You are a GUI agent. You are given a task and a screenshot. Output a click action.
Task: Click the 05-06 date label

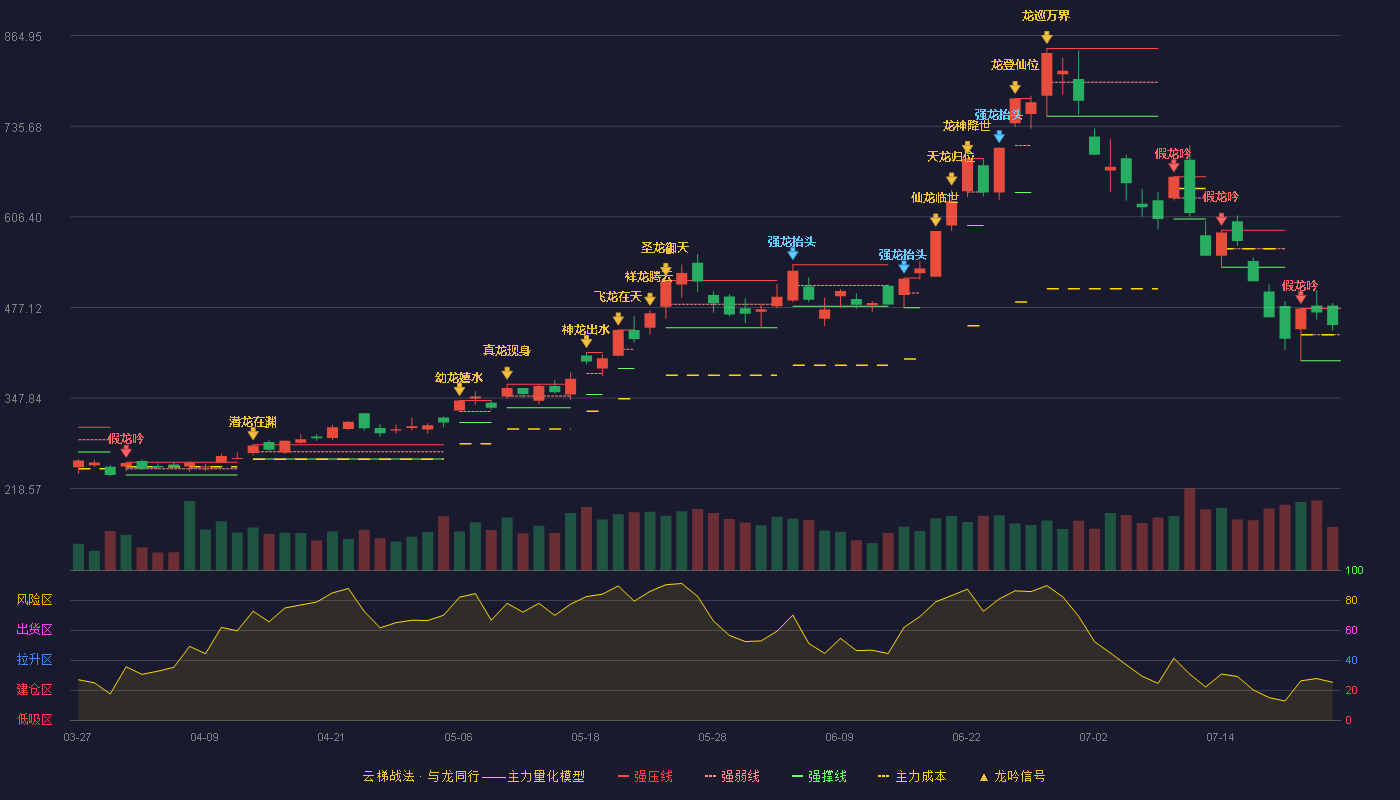pyautogui.click(x=458, y=737)
